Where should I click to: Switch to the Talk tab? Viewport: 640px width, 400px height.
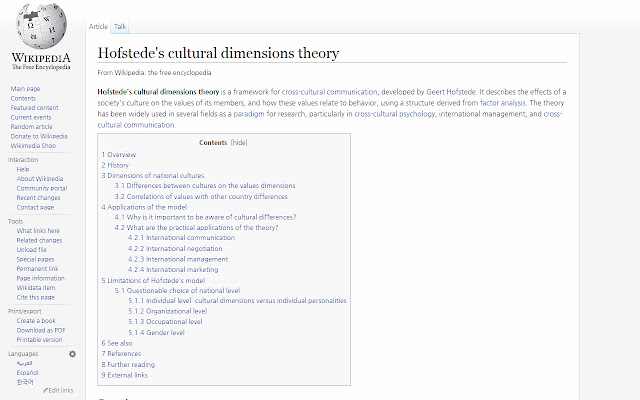pyautogui.click(x=120, y=26)
